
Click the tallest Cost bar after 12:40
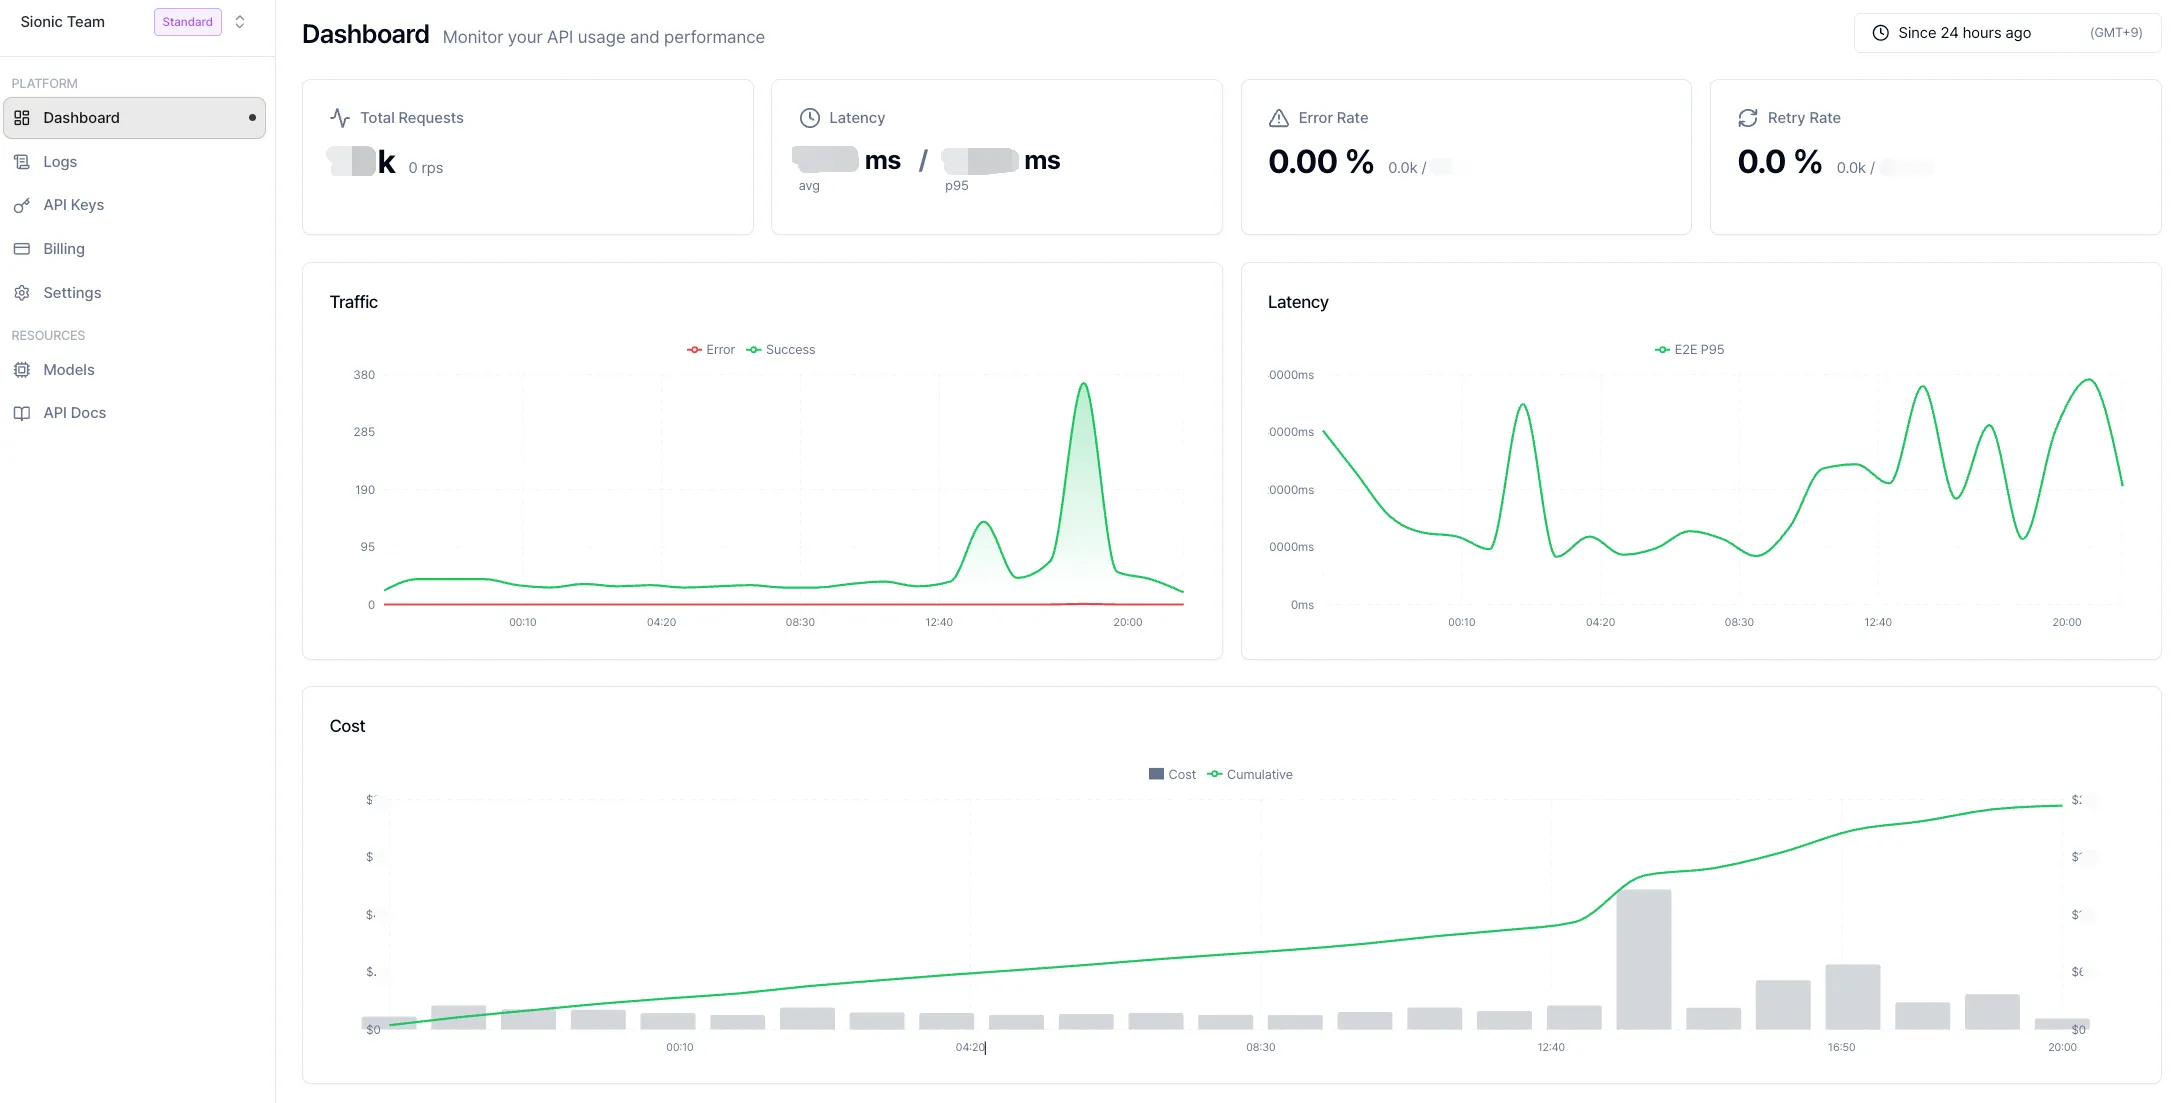pos(1643,960)
